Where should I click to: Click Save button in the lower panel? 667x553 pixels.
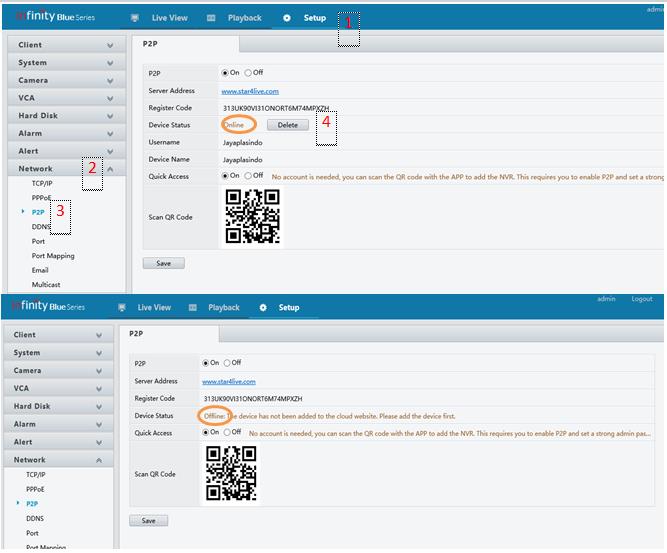click(x=148, y=521)
